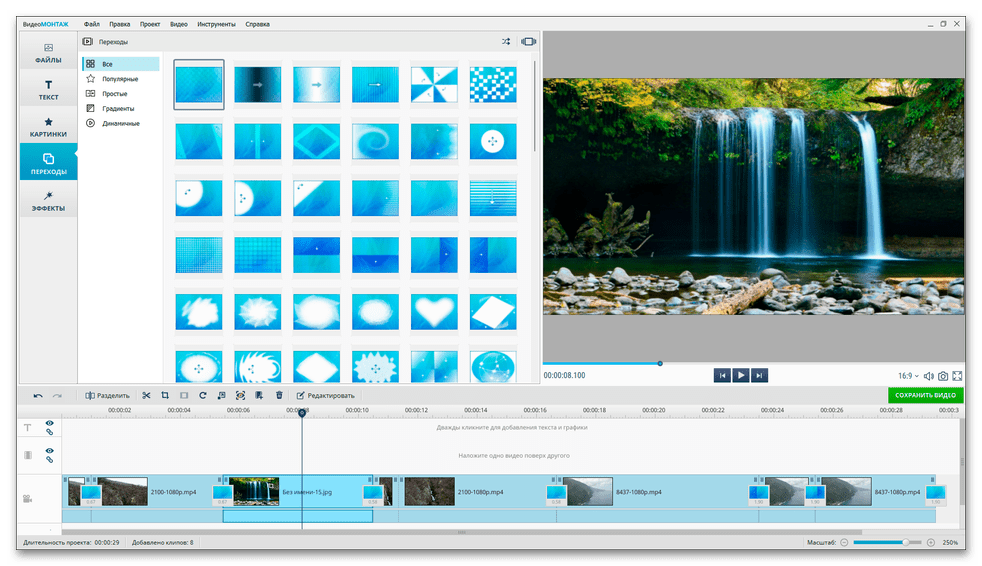Click the Редактировать button
Viewport: 982px width, 566px height.
coord(325,395)
